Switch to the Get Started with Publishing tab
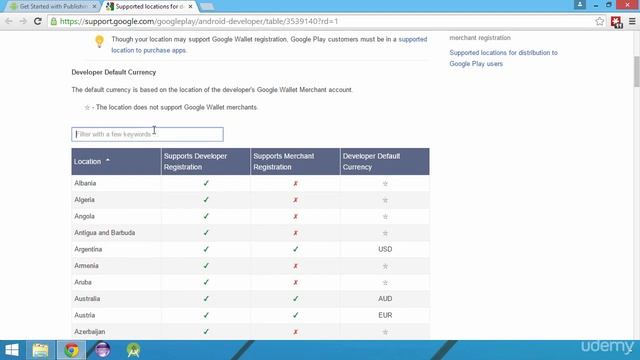Viewport: 640px width, 360px height. pyautogui.click(x=53, y=7)
